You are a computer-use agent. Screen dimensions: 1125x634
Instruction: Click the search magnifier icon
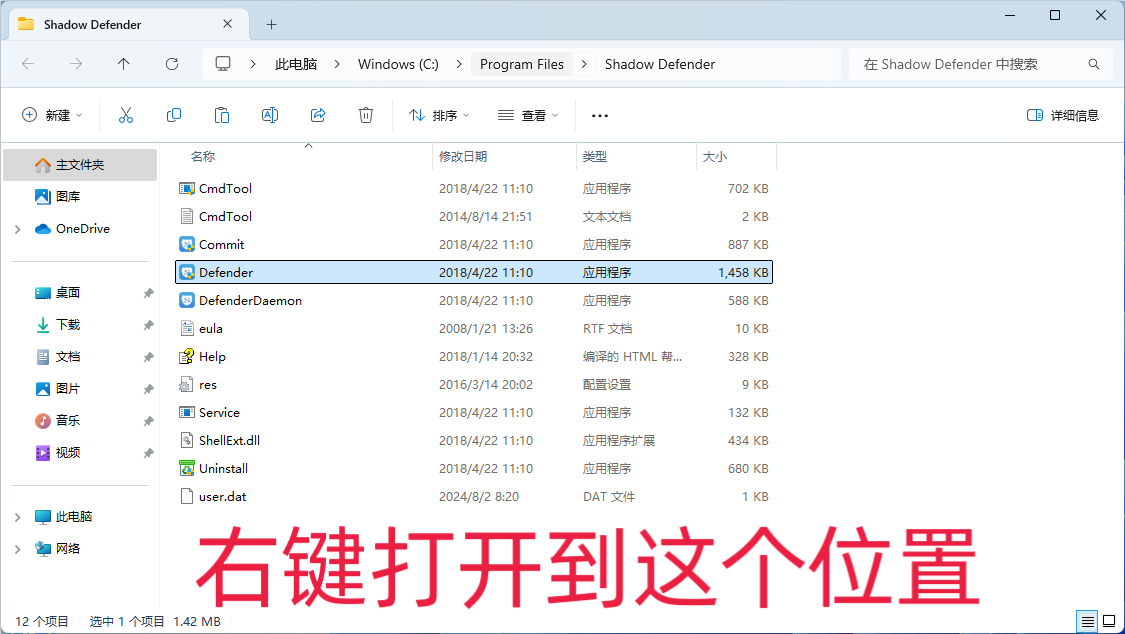tap(1093, 64)
